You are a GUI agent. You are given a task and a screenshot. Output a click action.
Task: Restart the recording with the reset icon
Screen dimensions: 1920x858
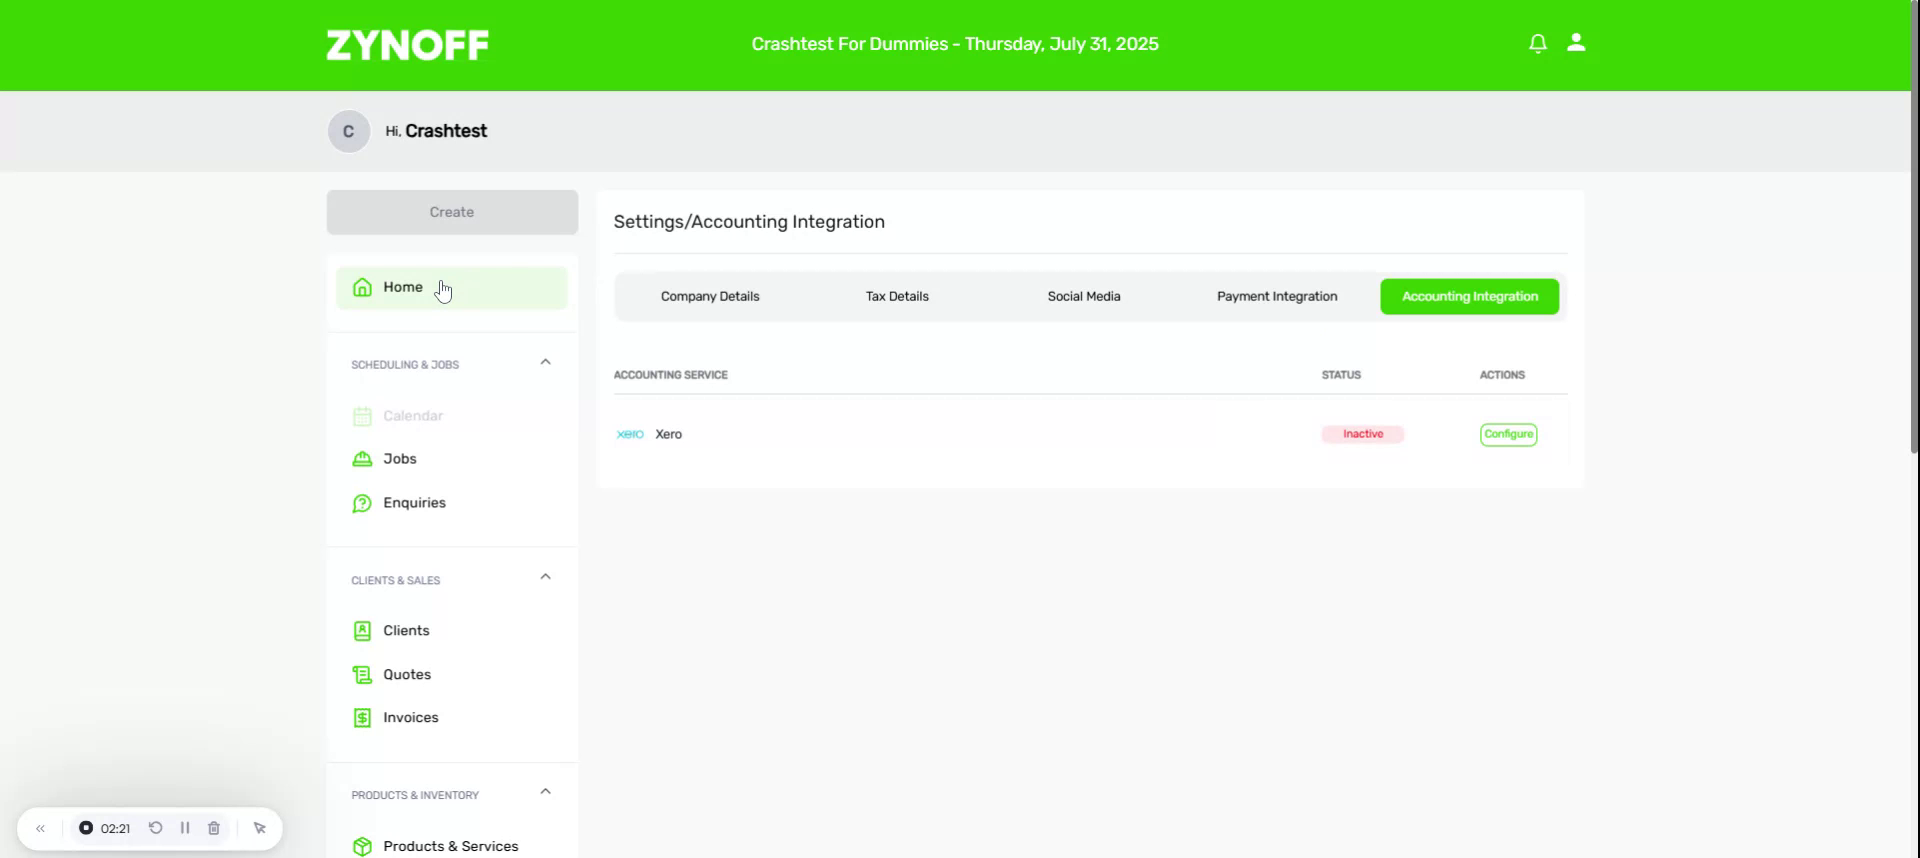point(156,828)
